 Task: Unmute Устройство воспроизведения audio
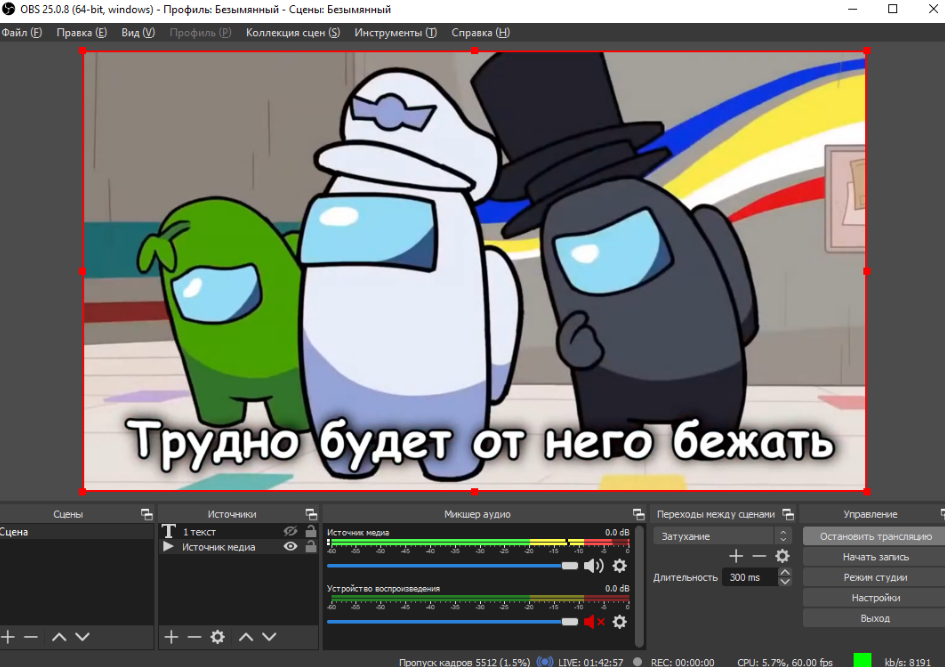(594, 622)
